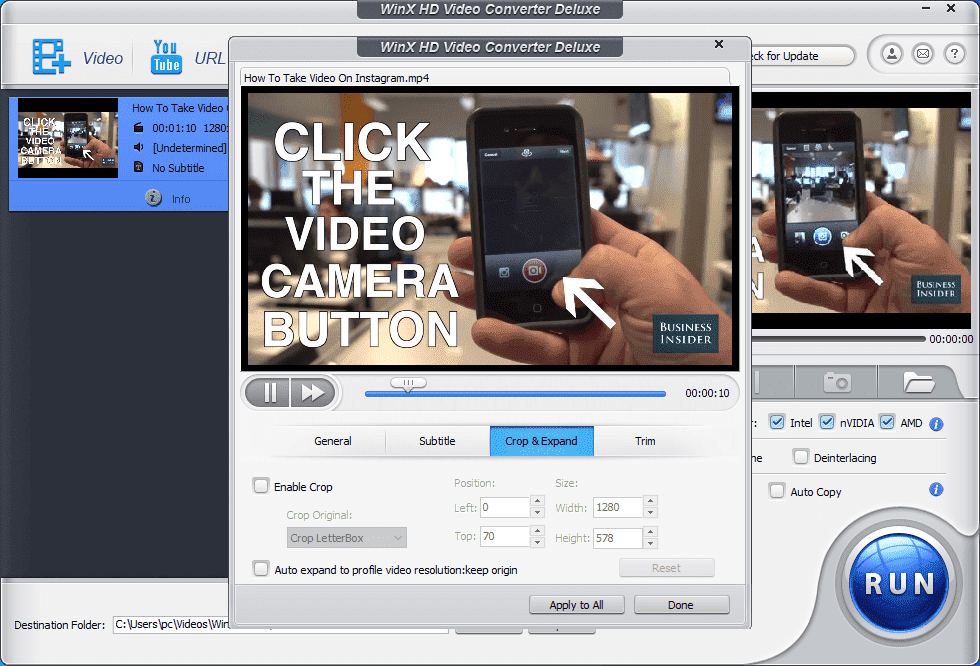Enable the Crop checkbox
This screenshot has height=666, width=980.
(x=261, y=485)
